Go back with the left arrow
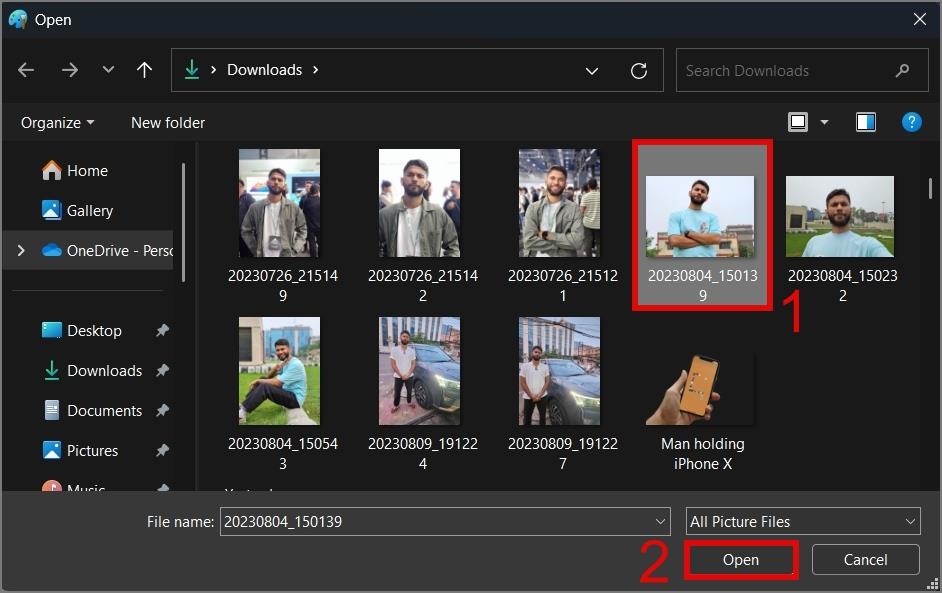 pyautogui.click(x=26, y=70)
